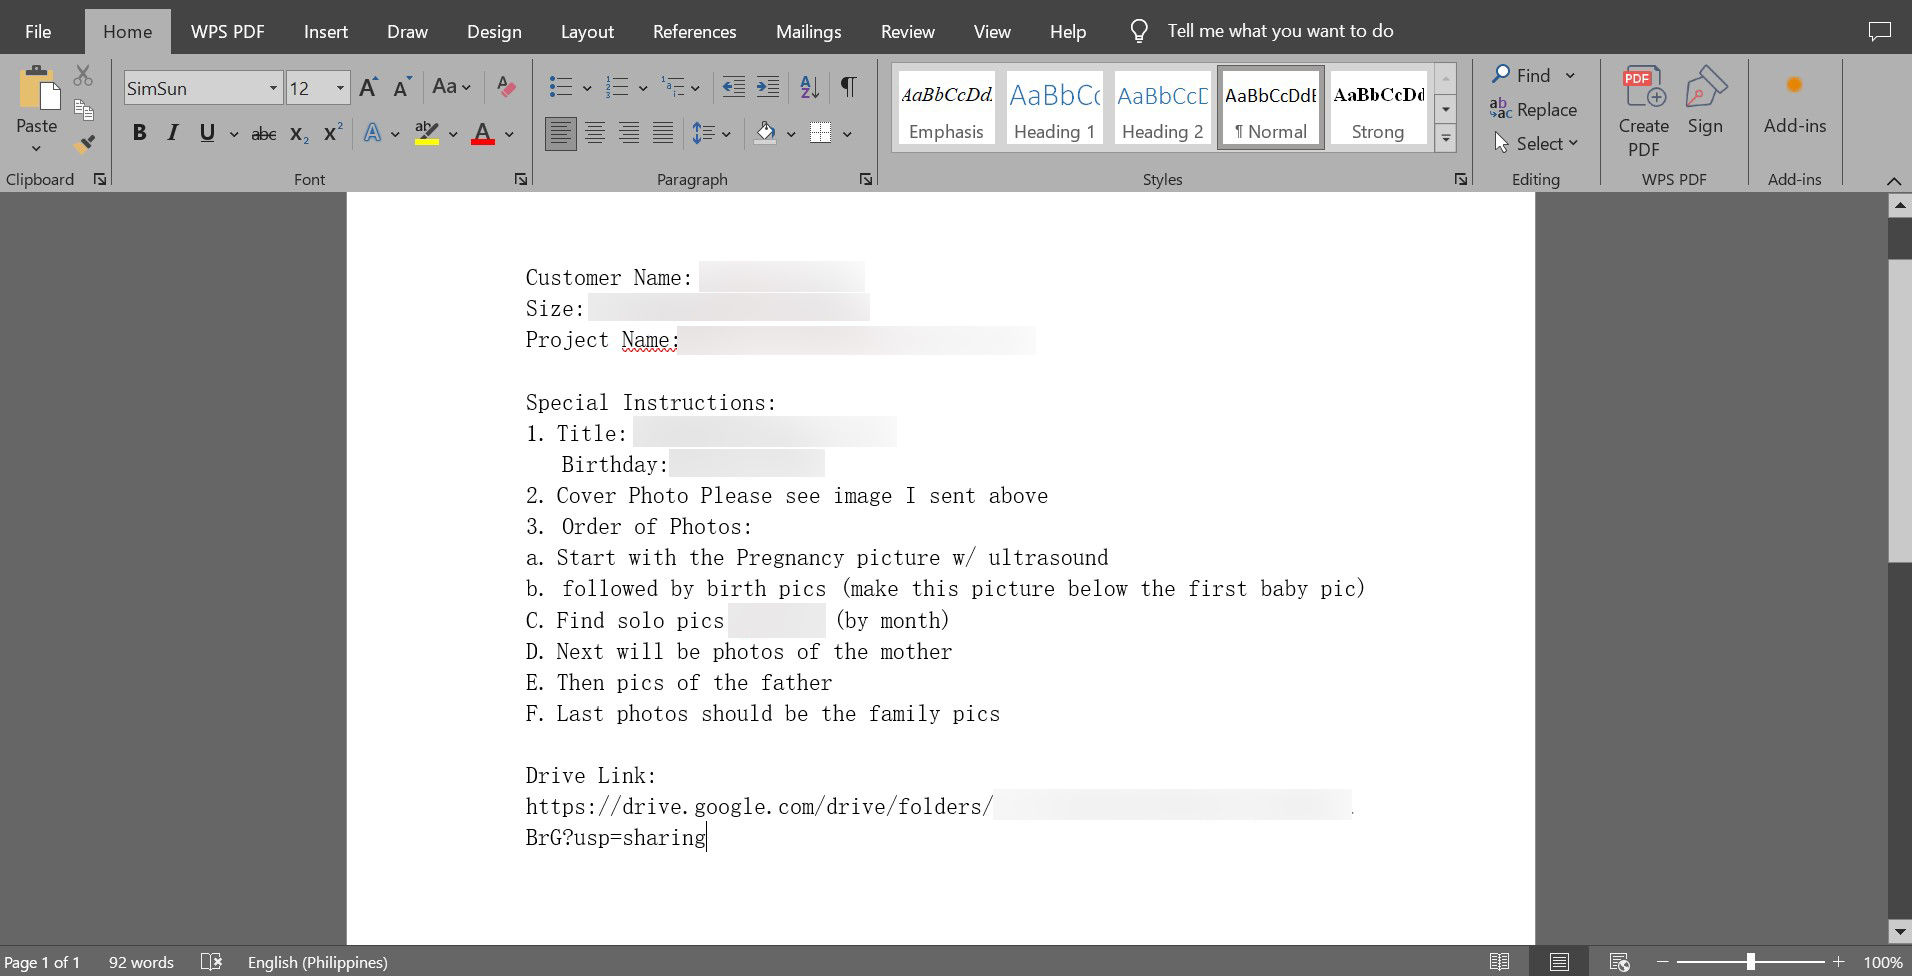Open Font dialog launcher arrow
The image size is (1912, 976).
pyautogui.click(x=521, y=179)
